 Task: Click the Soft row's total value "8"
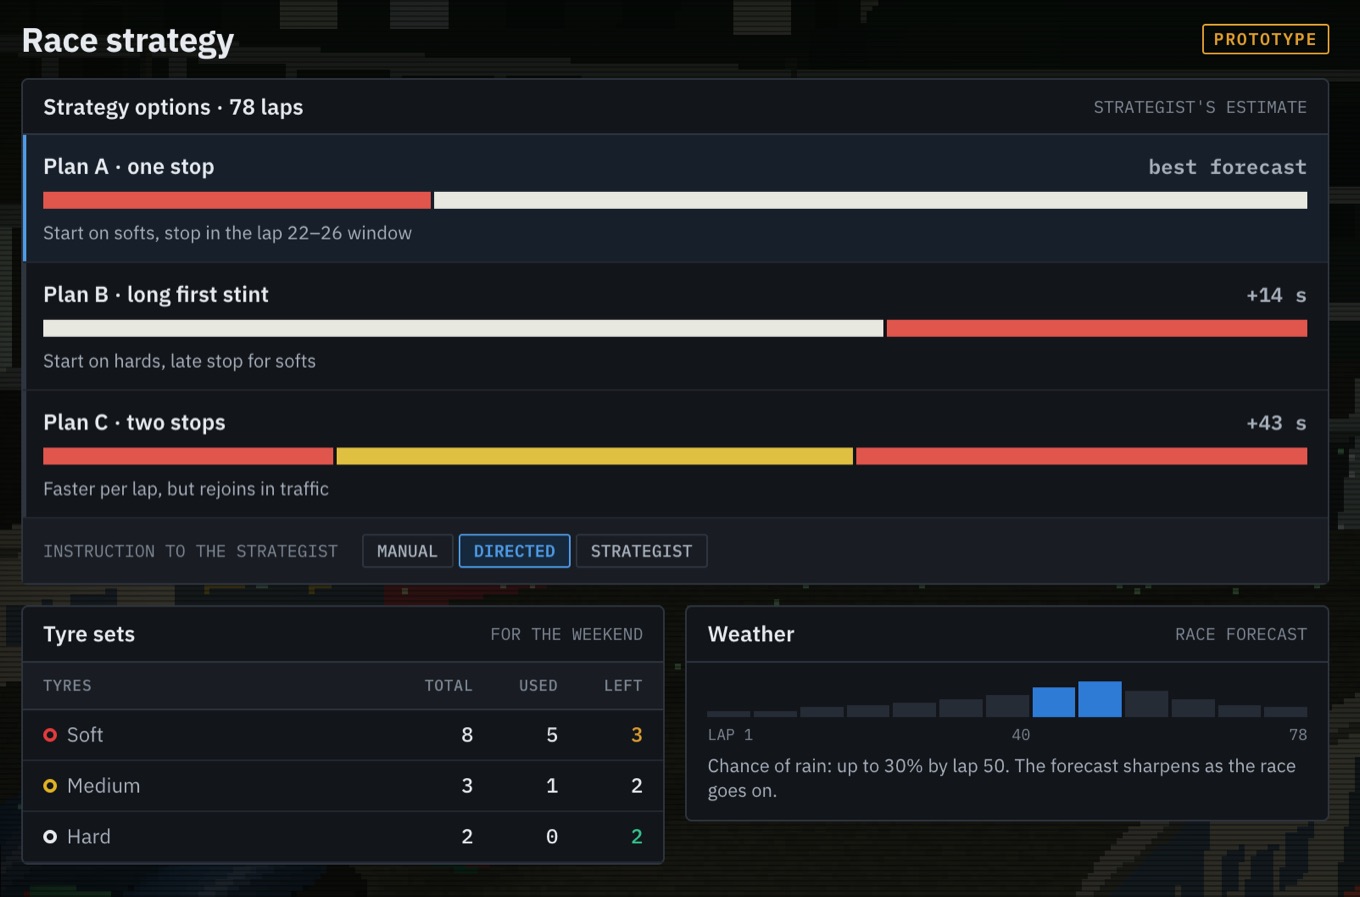pyautogui.click(x=467, y=735)
